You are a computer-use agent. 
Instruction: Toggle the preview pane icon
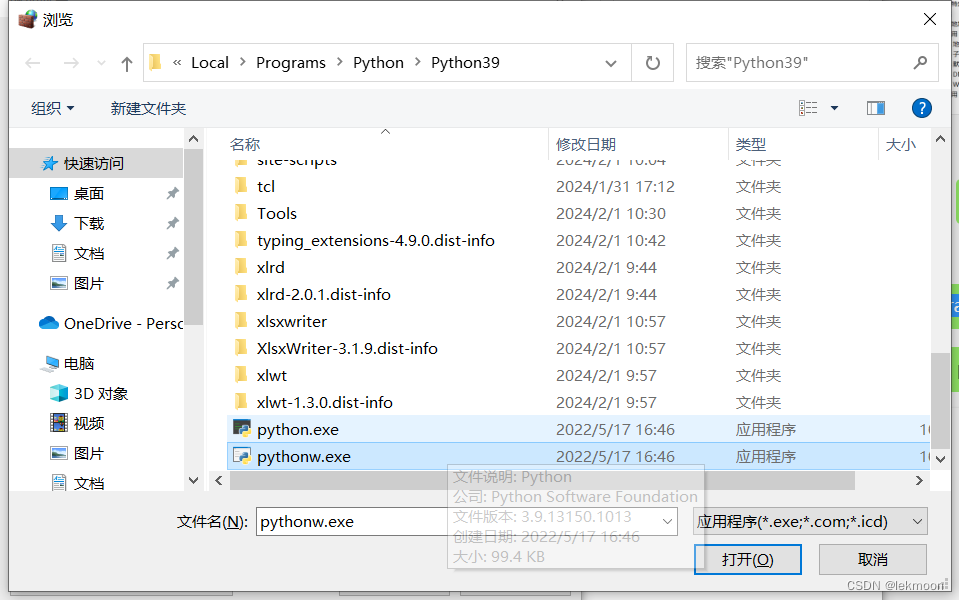click(x=876, y=108)
